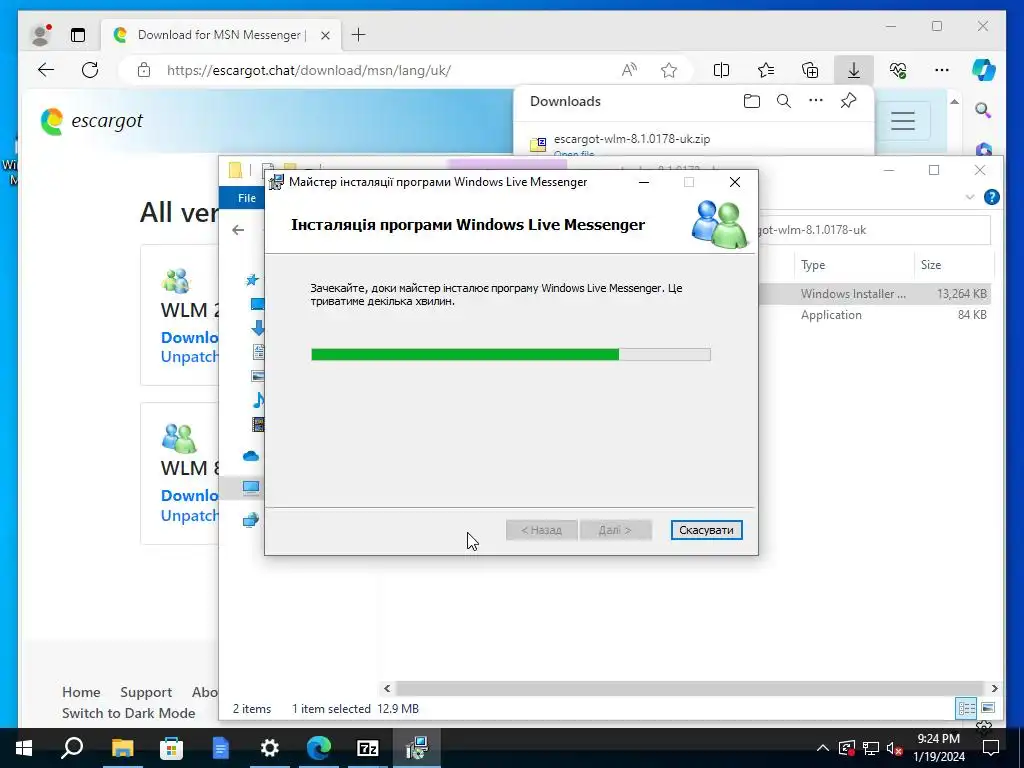Switch File Explorer to large icons view
This screenshot has height=768, width=1024.
988,708
